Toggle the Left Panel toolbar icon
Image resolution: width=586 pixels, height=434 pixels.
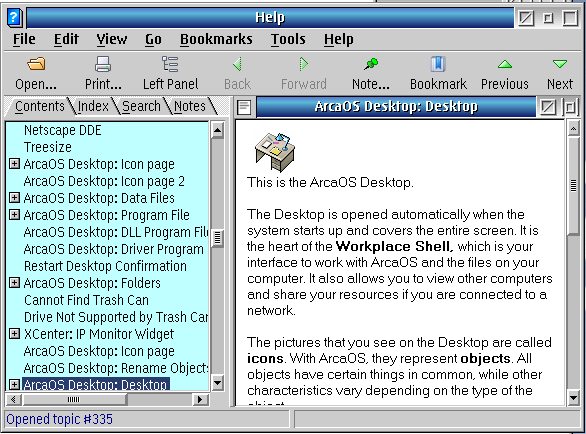pyautogui.click(x=170, y=64)
